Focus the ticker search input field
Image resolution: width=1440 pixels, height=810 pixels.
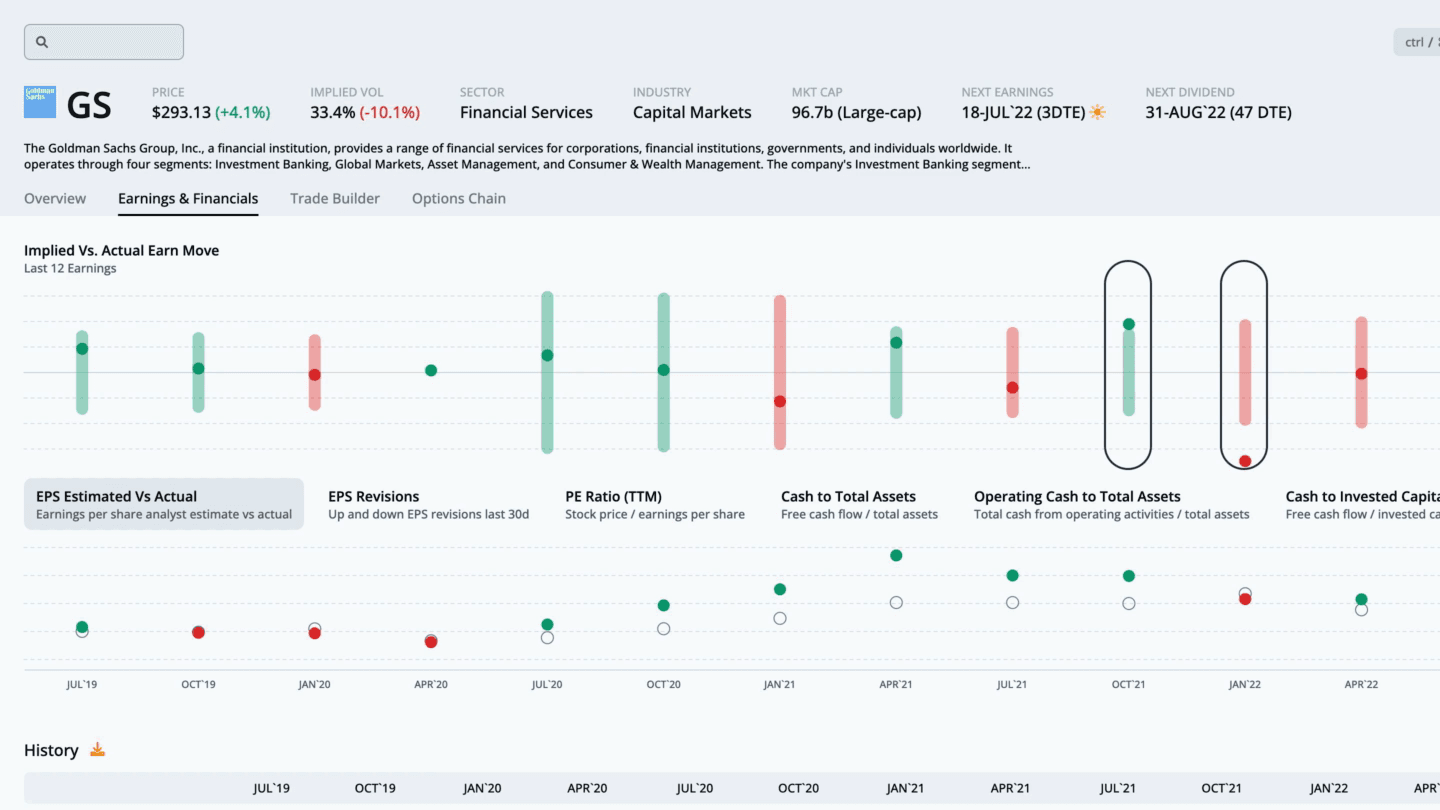pyautogui.click(x=104, y=42)
